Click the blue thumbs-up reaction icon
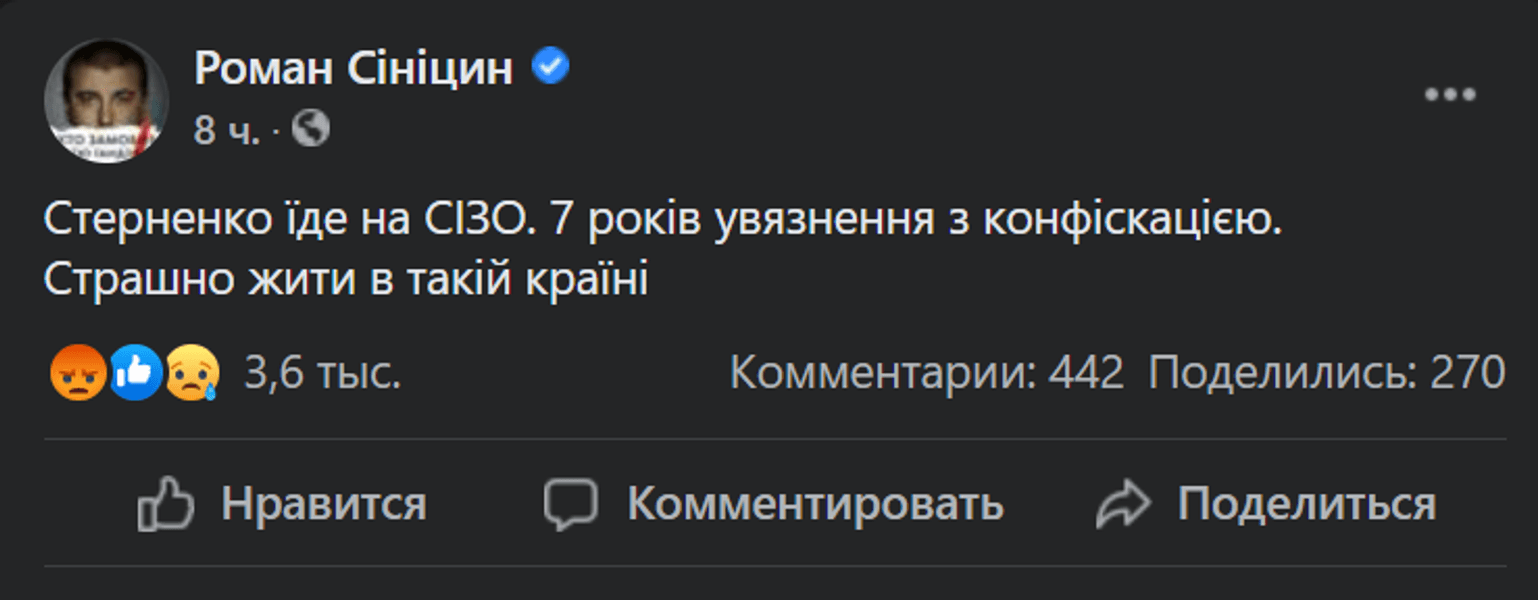 point(135,371)
